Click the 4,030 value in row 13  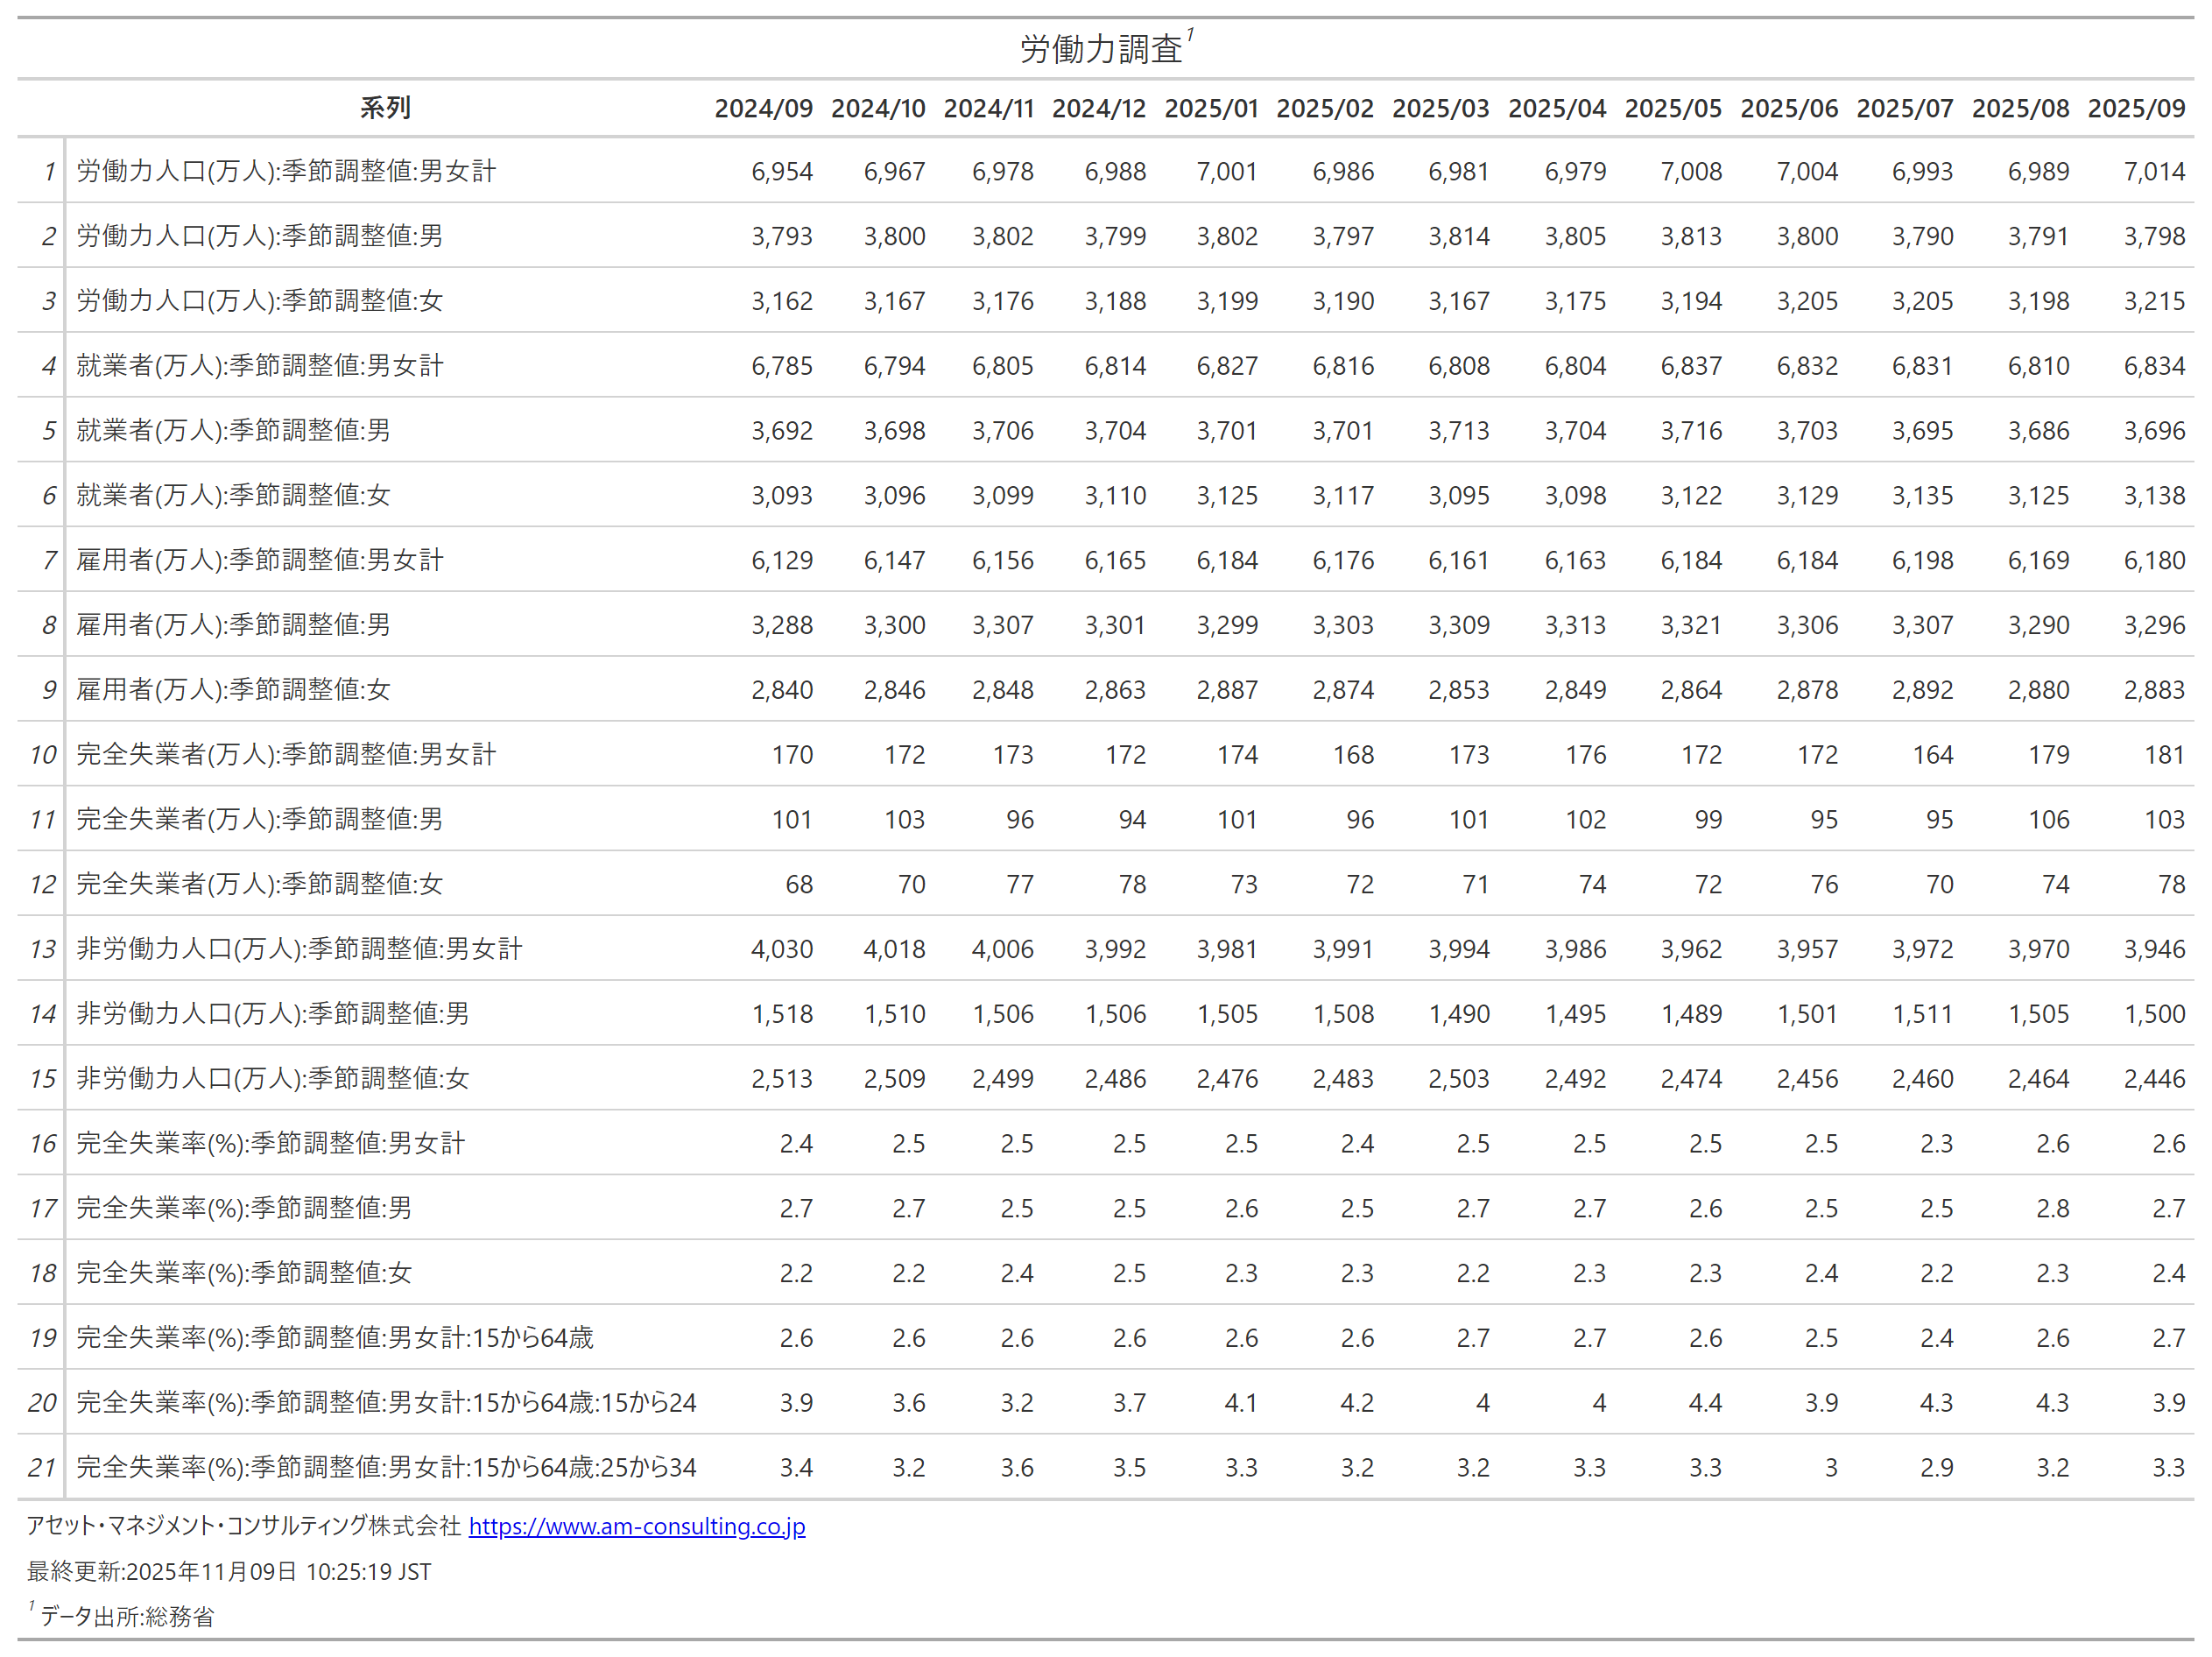781,949
